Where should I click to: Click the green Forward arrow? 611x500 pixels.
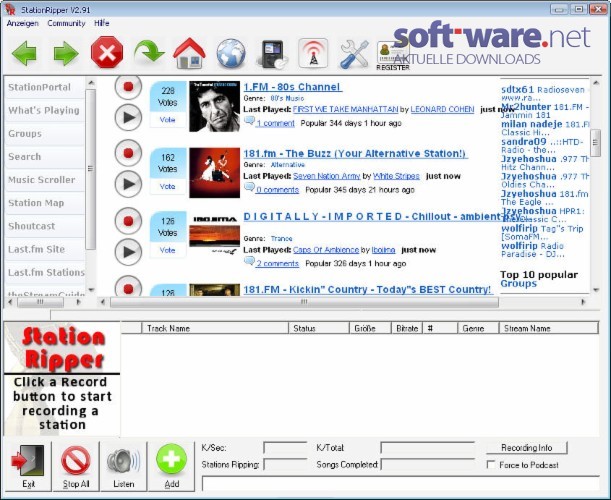click(x=66, y=53)
